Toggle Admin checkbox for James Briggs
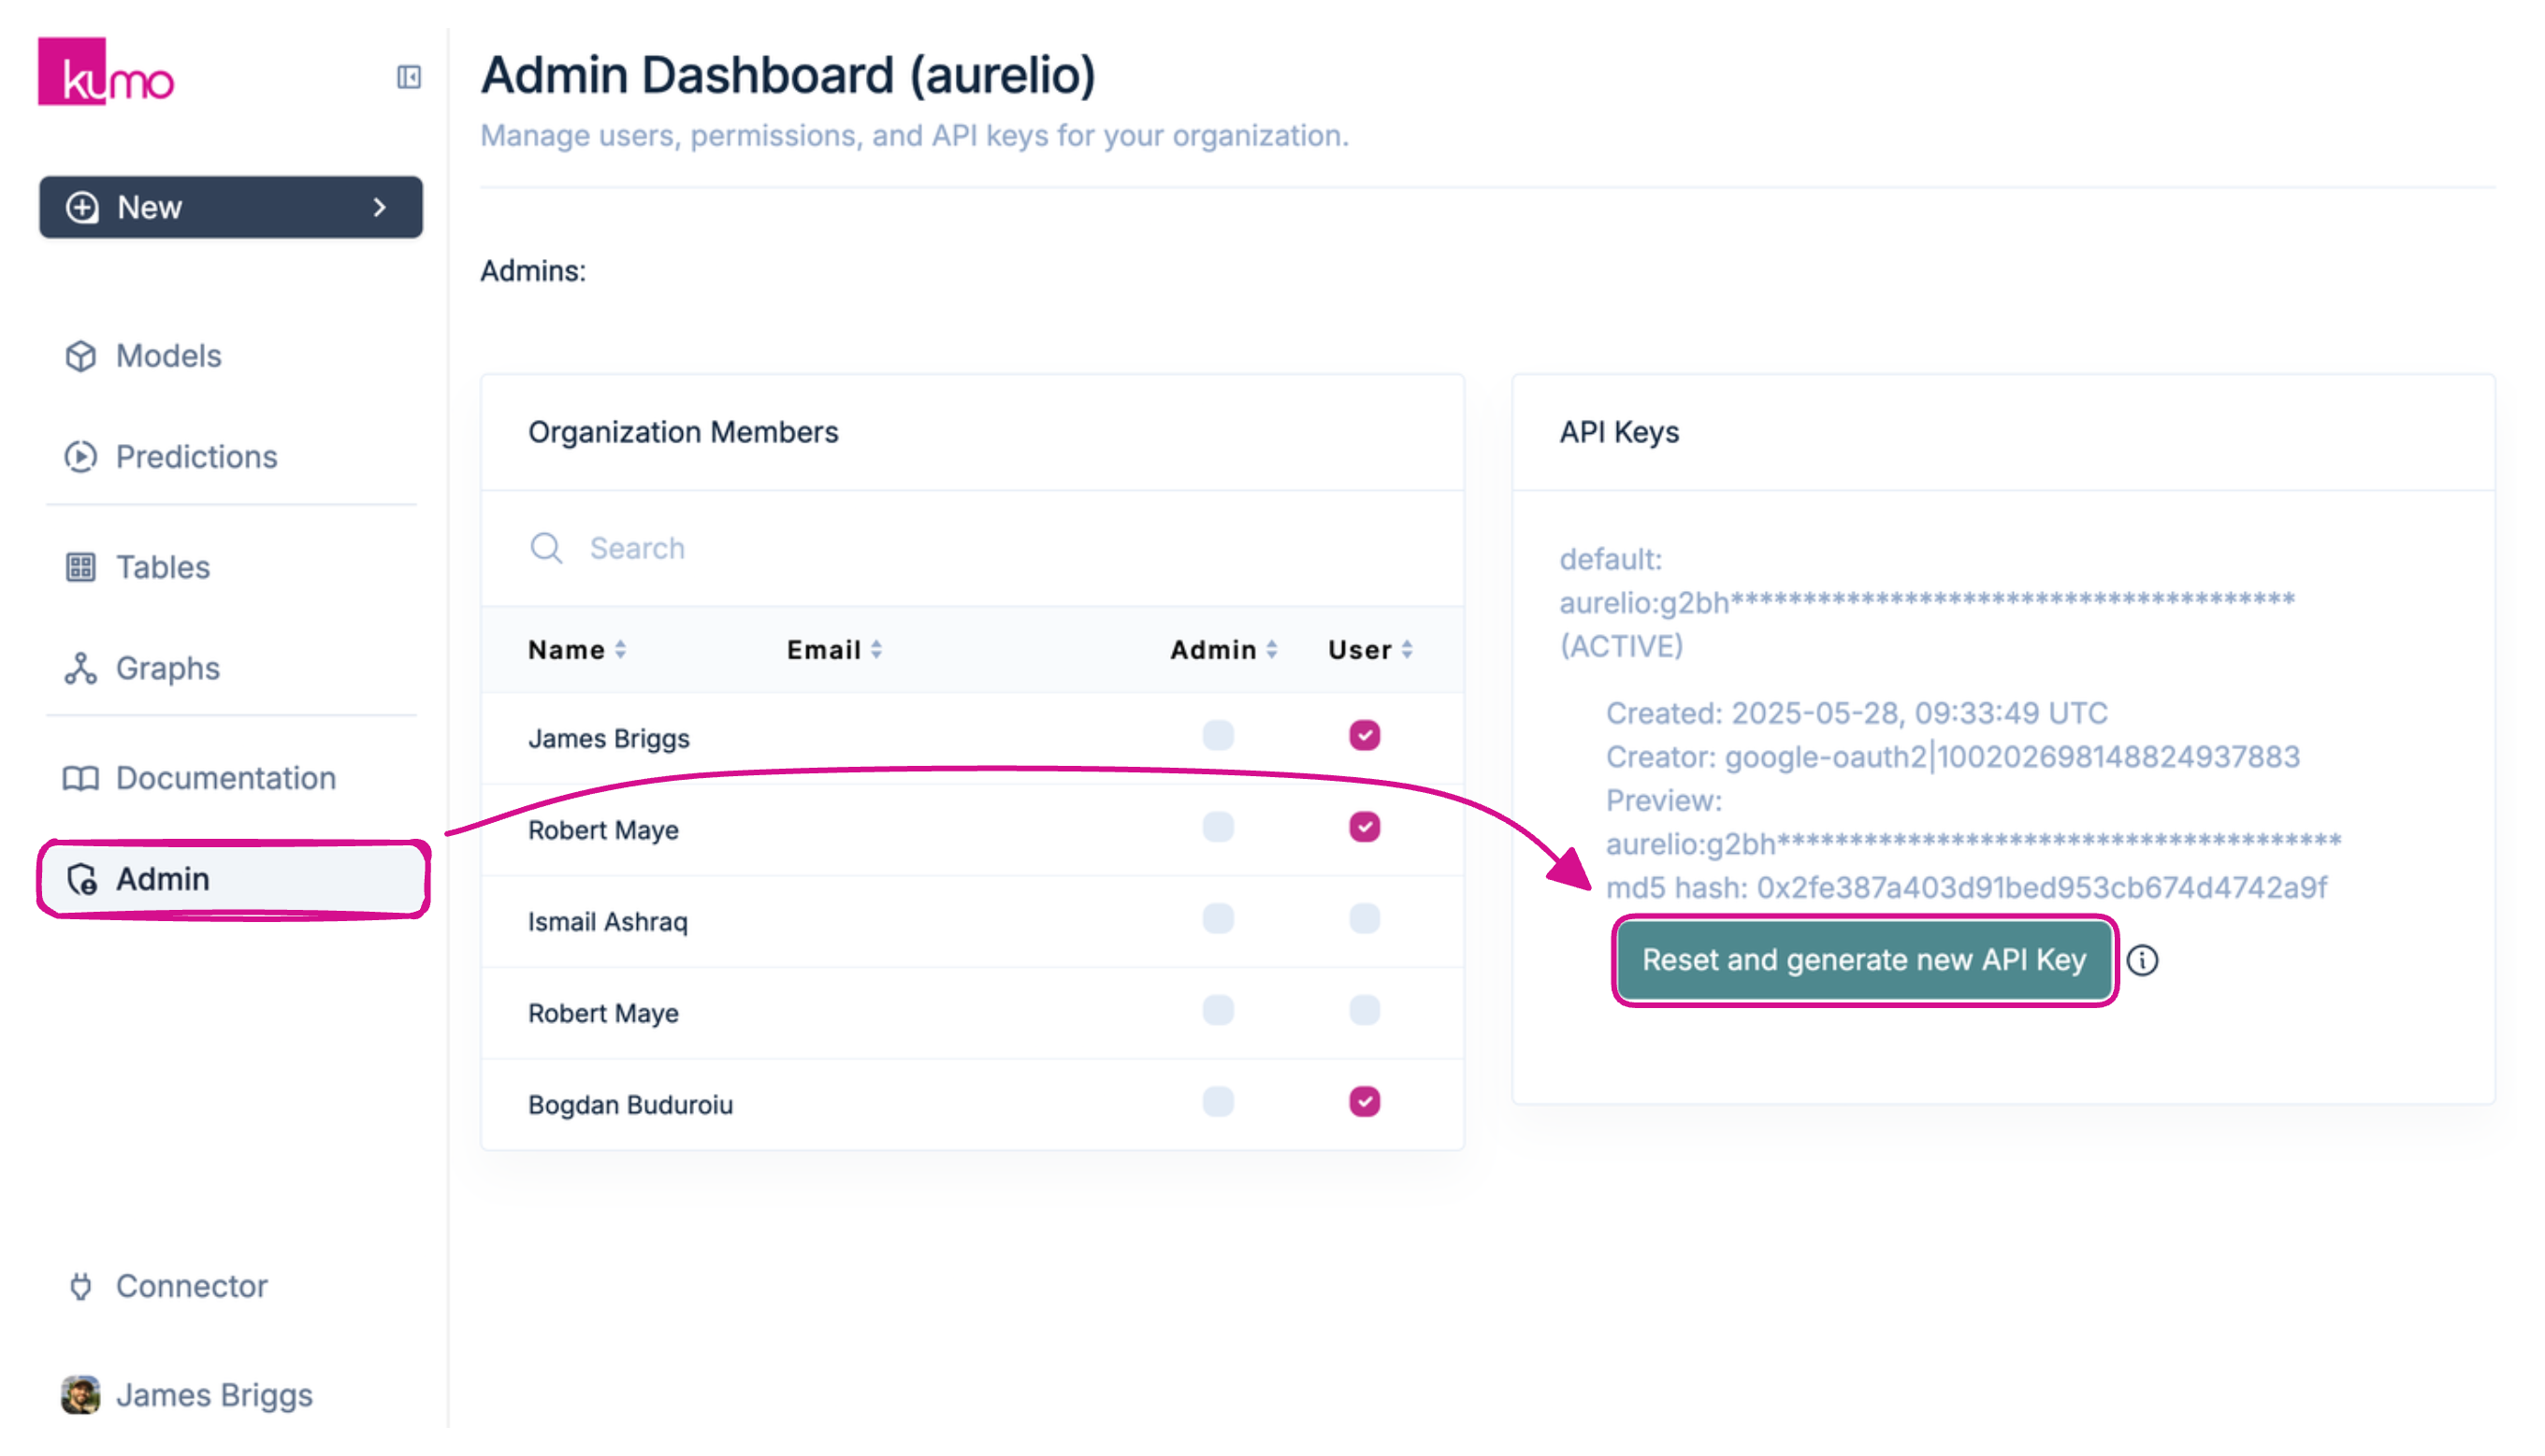This screenshot has width=2545, height=1456. [1218, 736]
